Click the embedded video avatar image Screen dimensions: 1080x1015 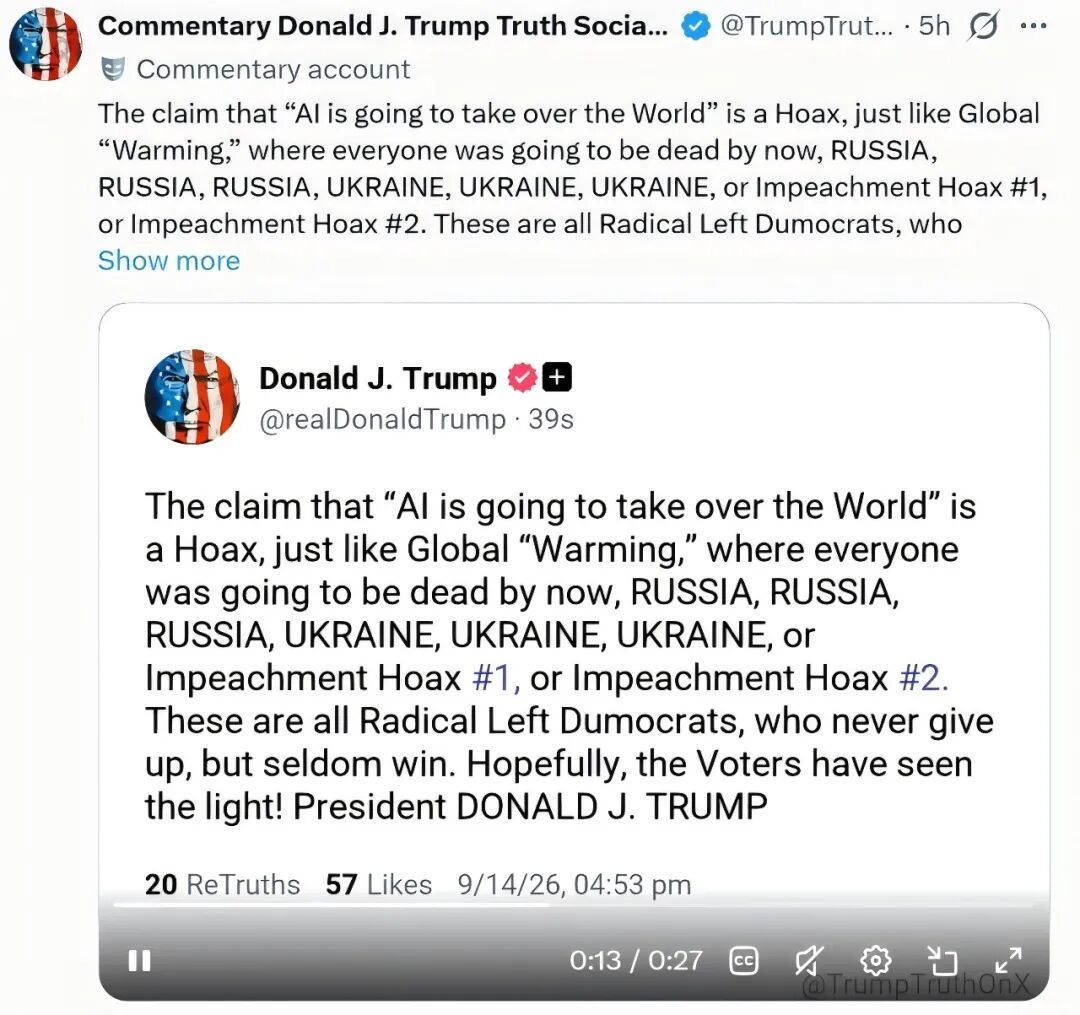point(192,397)
